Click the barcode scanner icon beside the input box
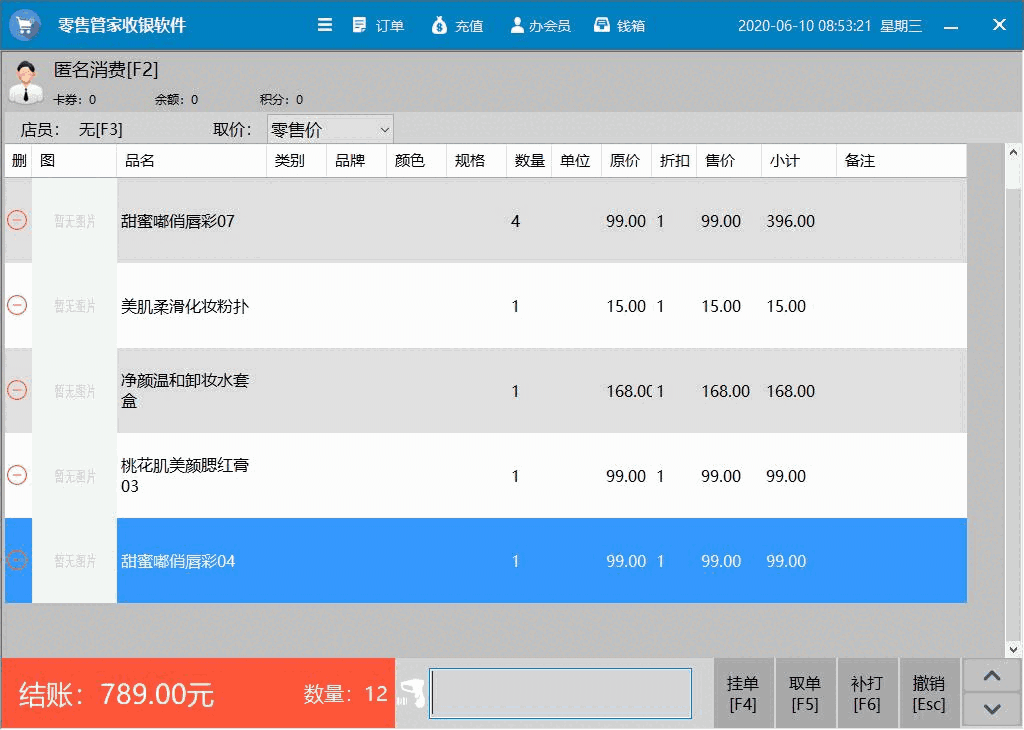 tap(410, 692)
